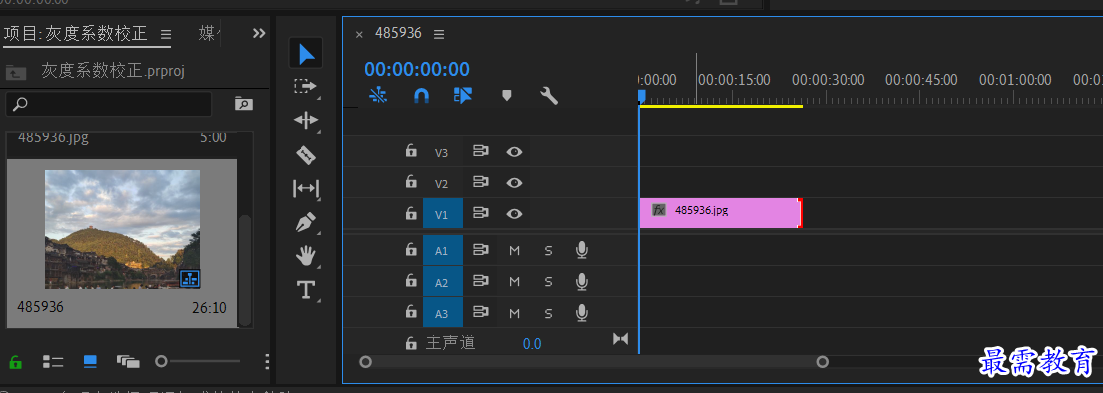
Task: Select the project tab 灰度系数校正
Action: tap(76, 33)
